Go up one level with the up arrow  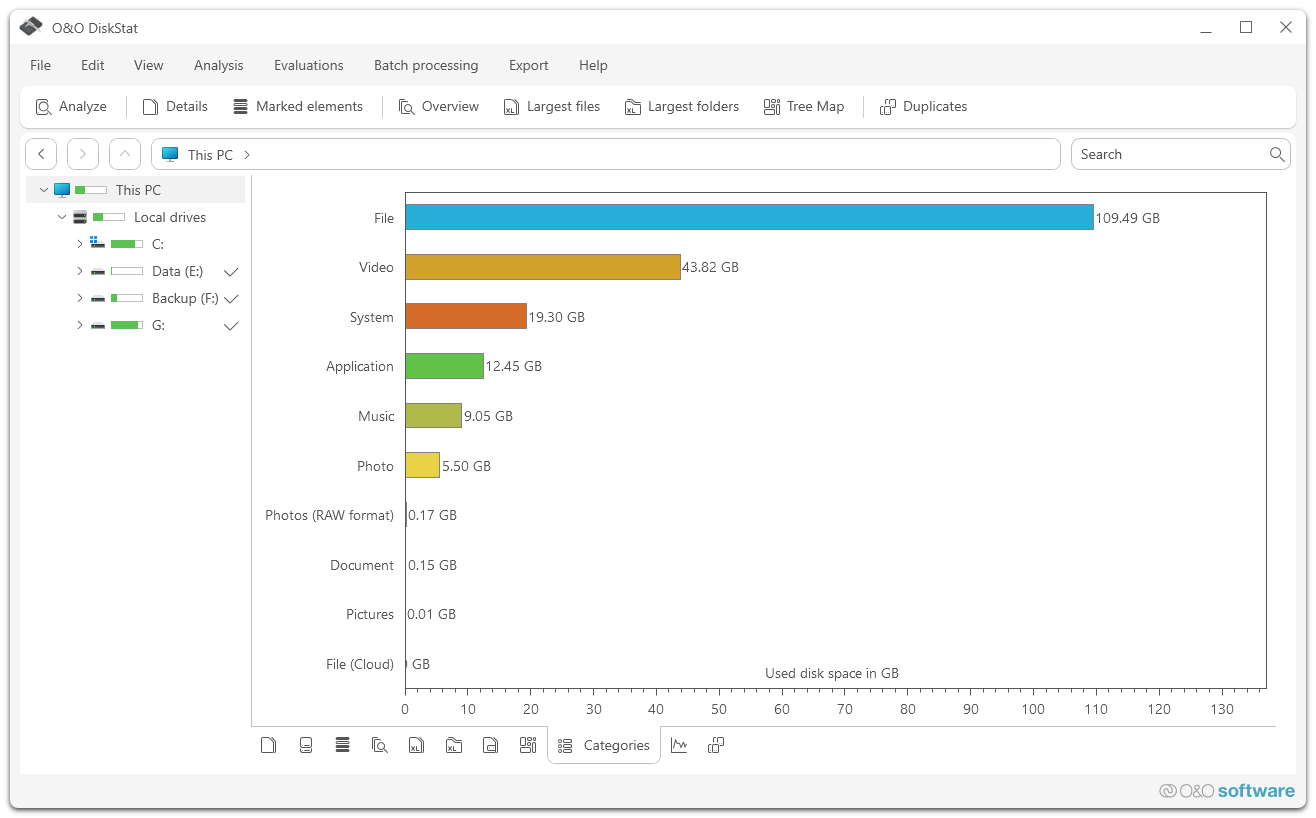[125, 154]
